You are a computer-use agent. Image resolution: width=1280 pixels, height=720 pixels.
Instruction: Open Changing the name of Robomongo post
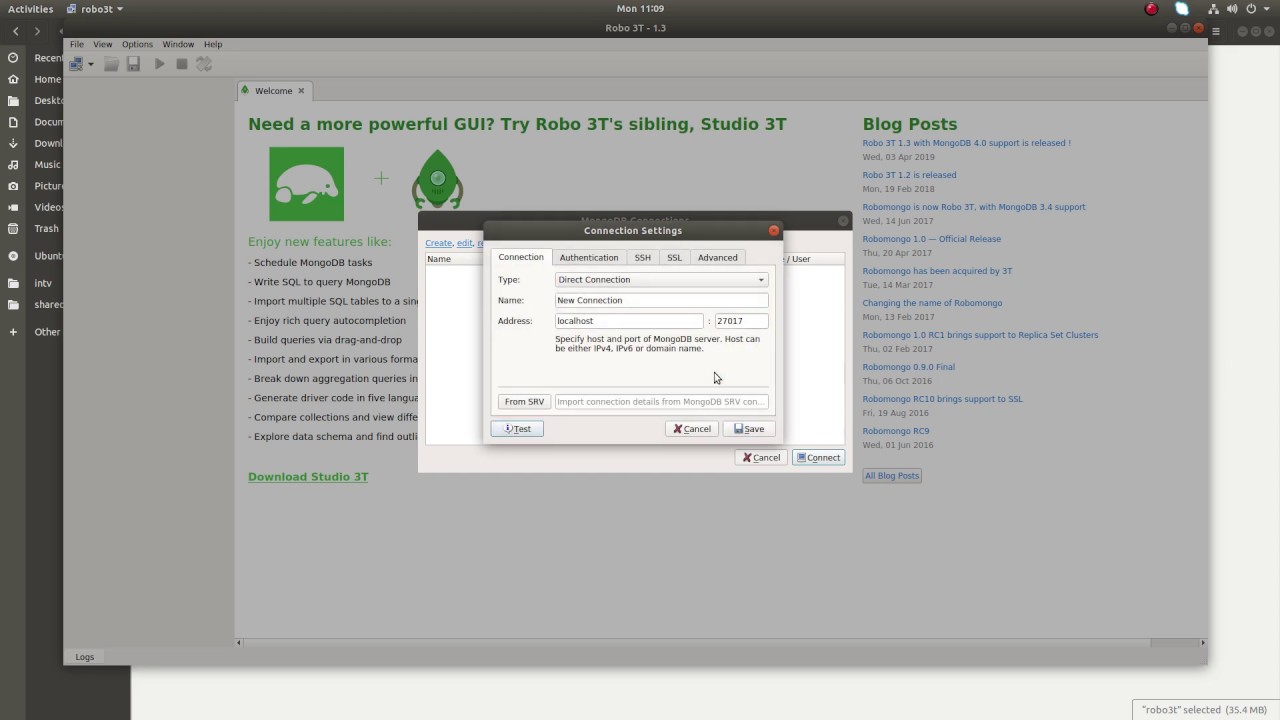click(932, 303)
